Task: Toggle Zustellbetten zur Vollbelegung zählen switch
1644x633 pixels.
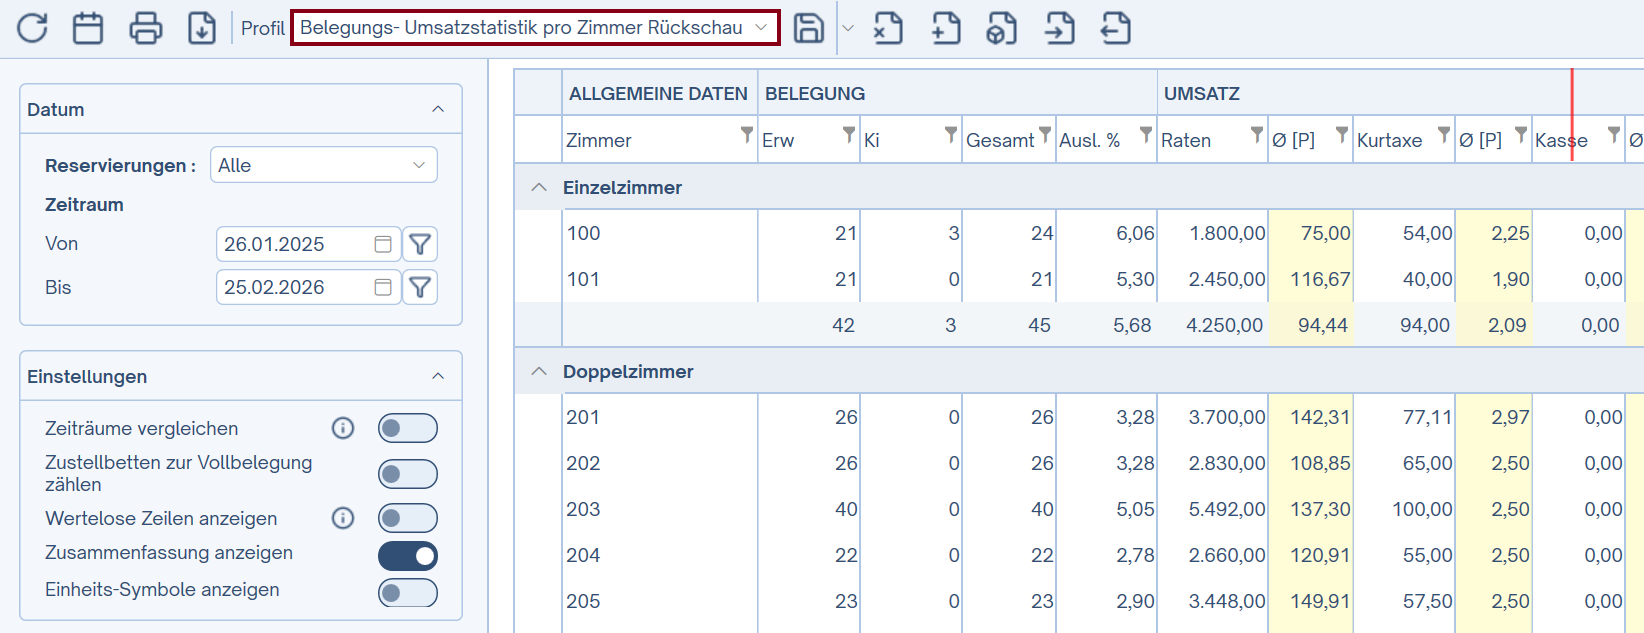Action: (408, 474)
